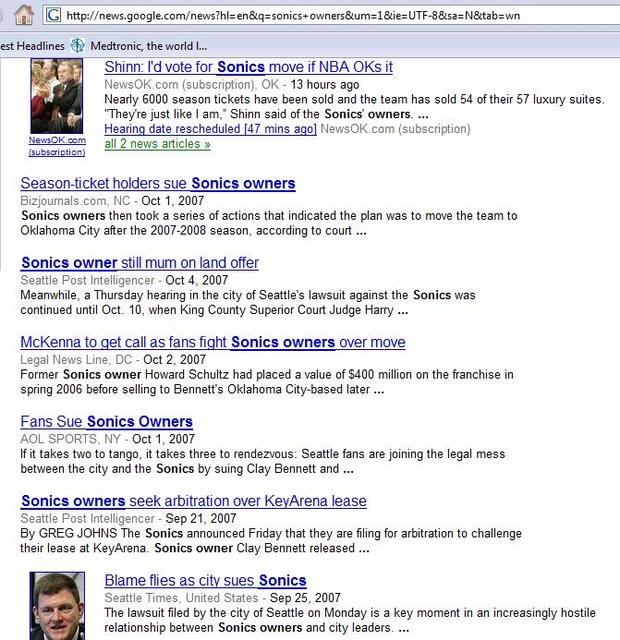The width and height of the screenshot is (620, 640).
Task: Click the Medtronic bookmark icon
Action: tap(77, 45)
